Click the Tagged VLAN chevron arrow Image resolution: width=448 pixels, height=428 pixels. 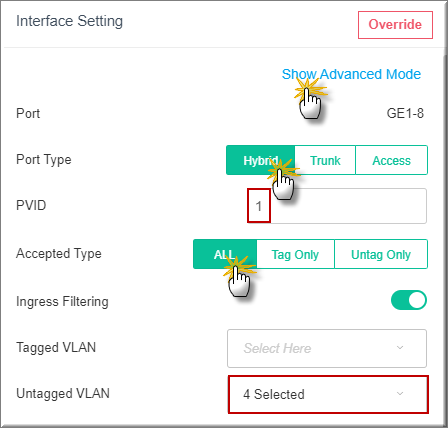[400, 348]
